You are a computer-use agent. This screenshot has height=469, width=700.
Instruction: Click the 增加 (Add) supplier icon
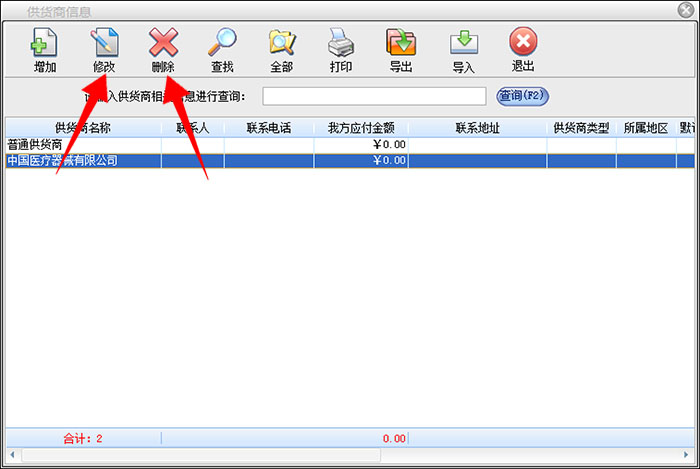45,50
